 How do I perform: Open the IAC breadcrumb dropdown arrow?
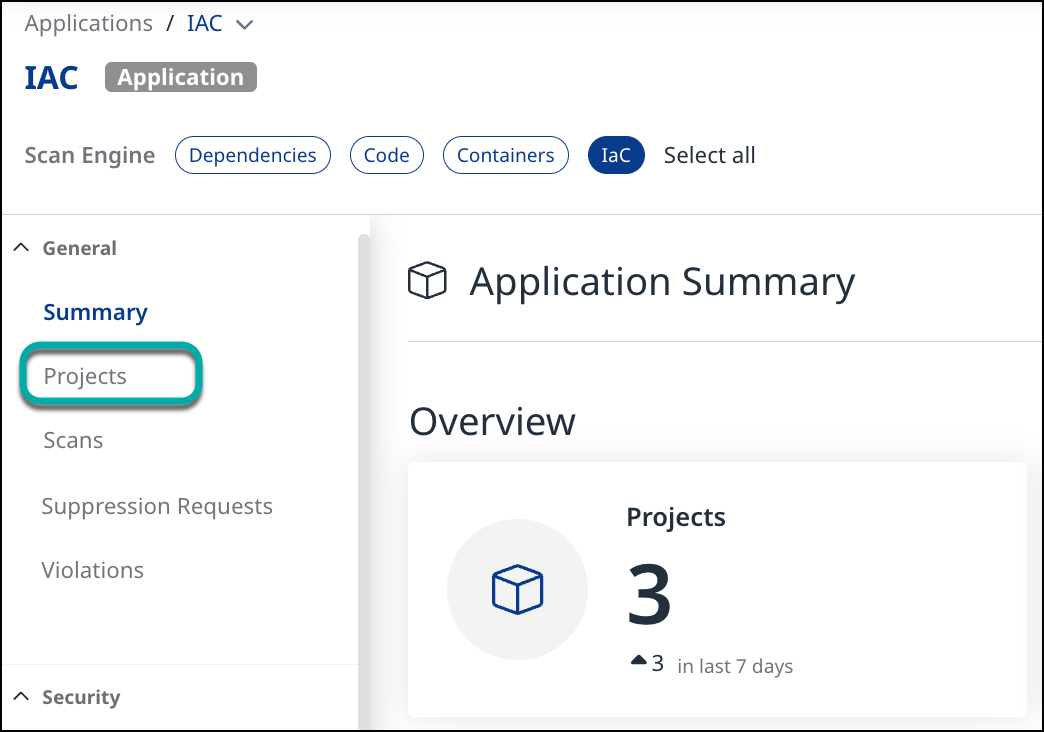pos(244,25)
